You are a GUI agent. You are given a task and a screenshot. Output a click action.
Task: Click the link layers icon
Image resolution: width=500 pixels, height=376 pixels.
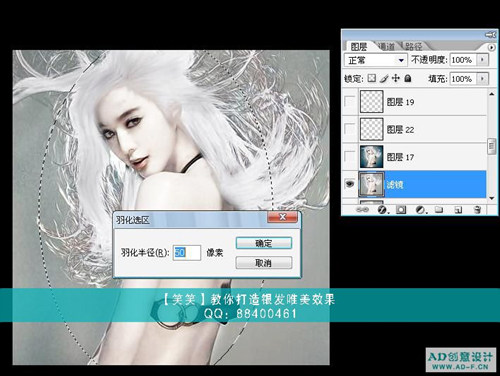(362, 210)
